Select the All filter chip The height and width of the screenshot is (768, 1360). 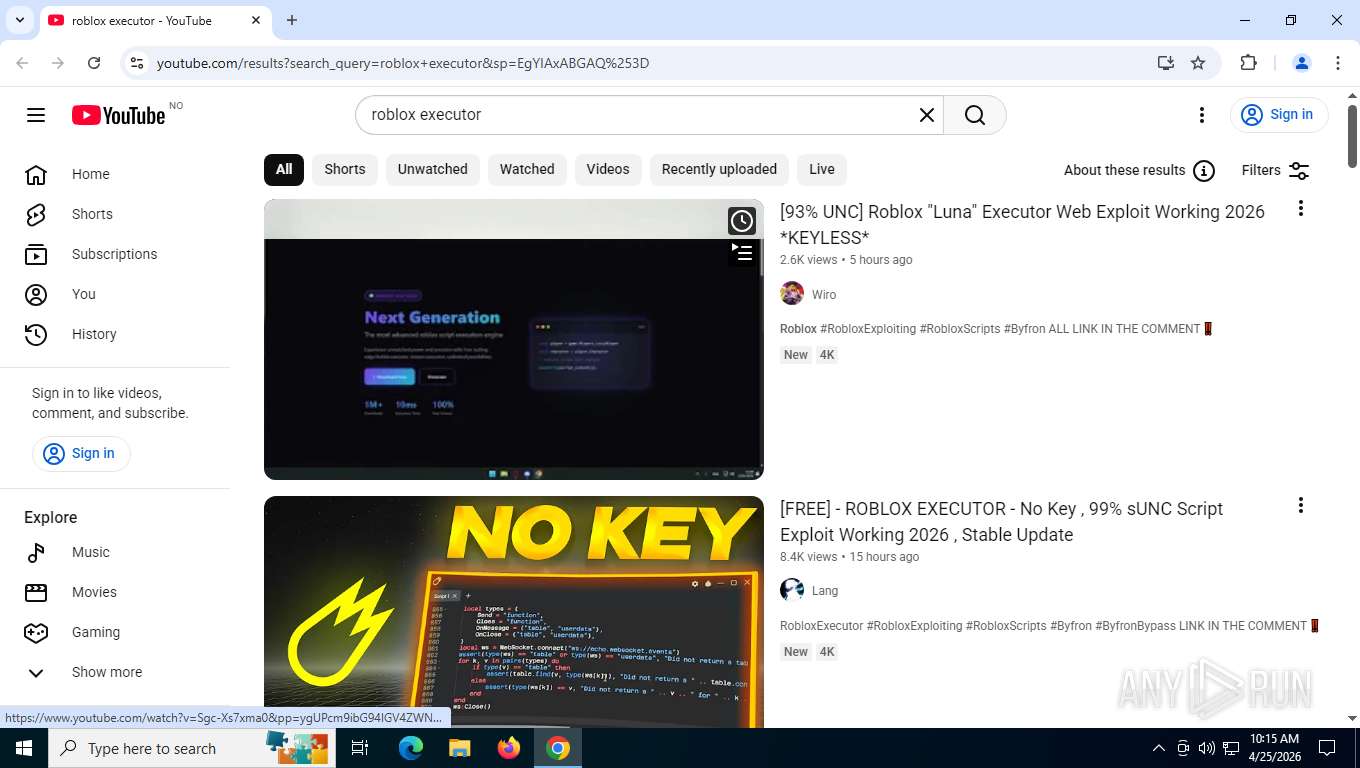click(x=284, y=169)
